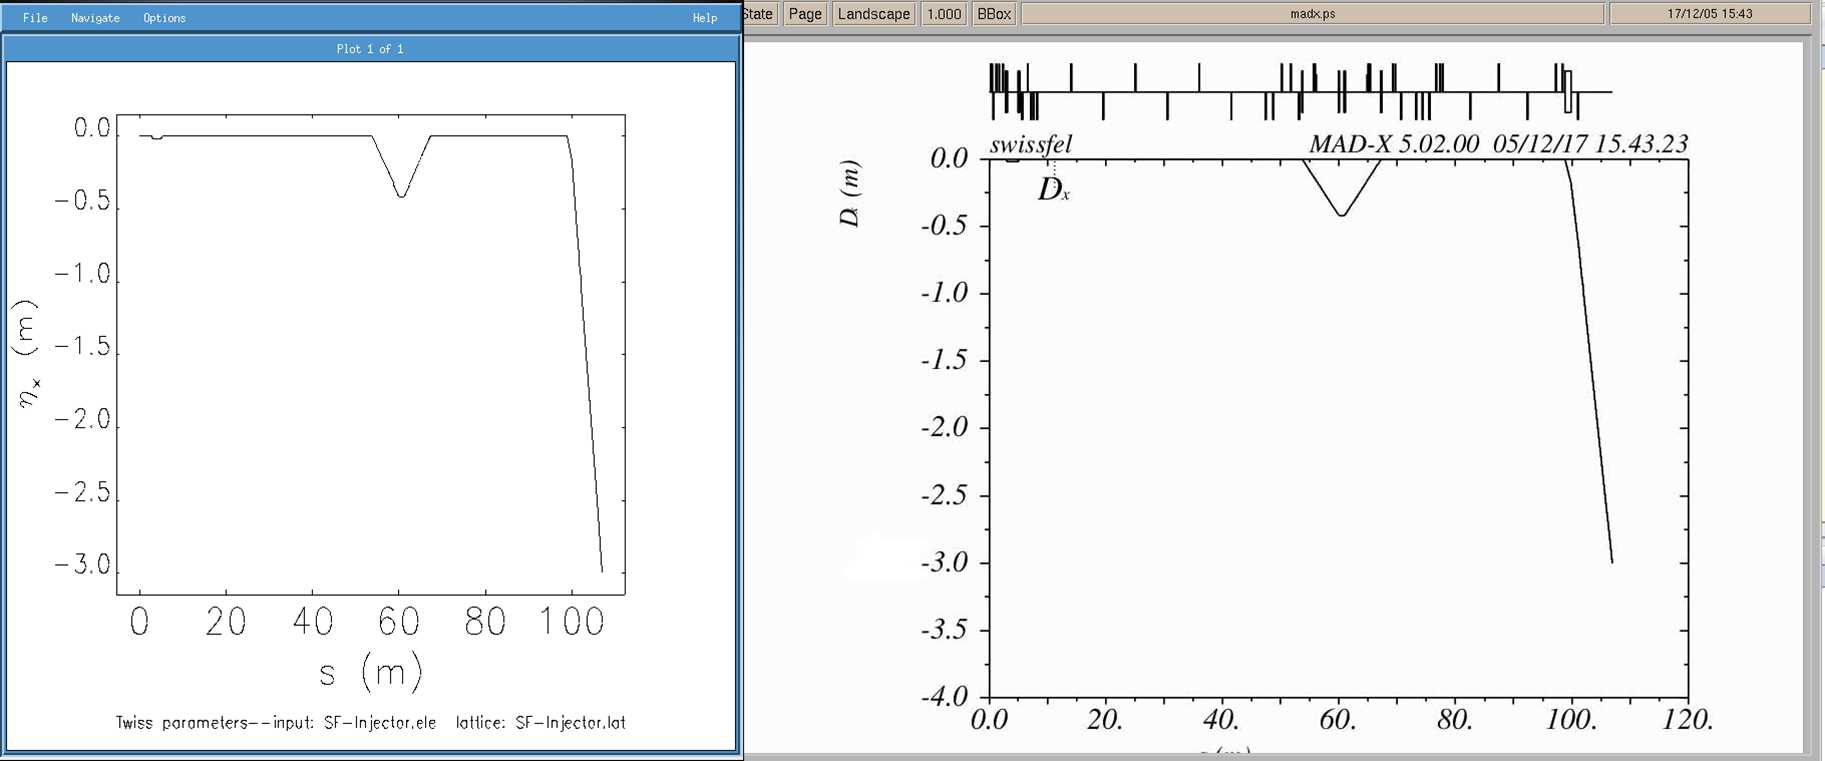Open the File menu
The width and height of the screenshot is (1825, 761).
pyautogui.click(x=35, y=18)
